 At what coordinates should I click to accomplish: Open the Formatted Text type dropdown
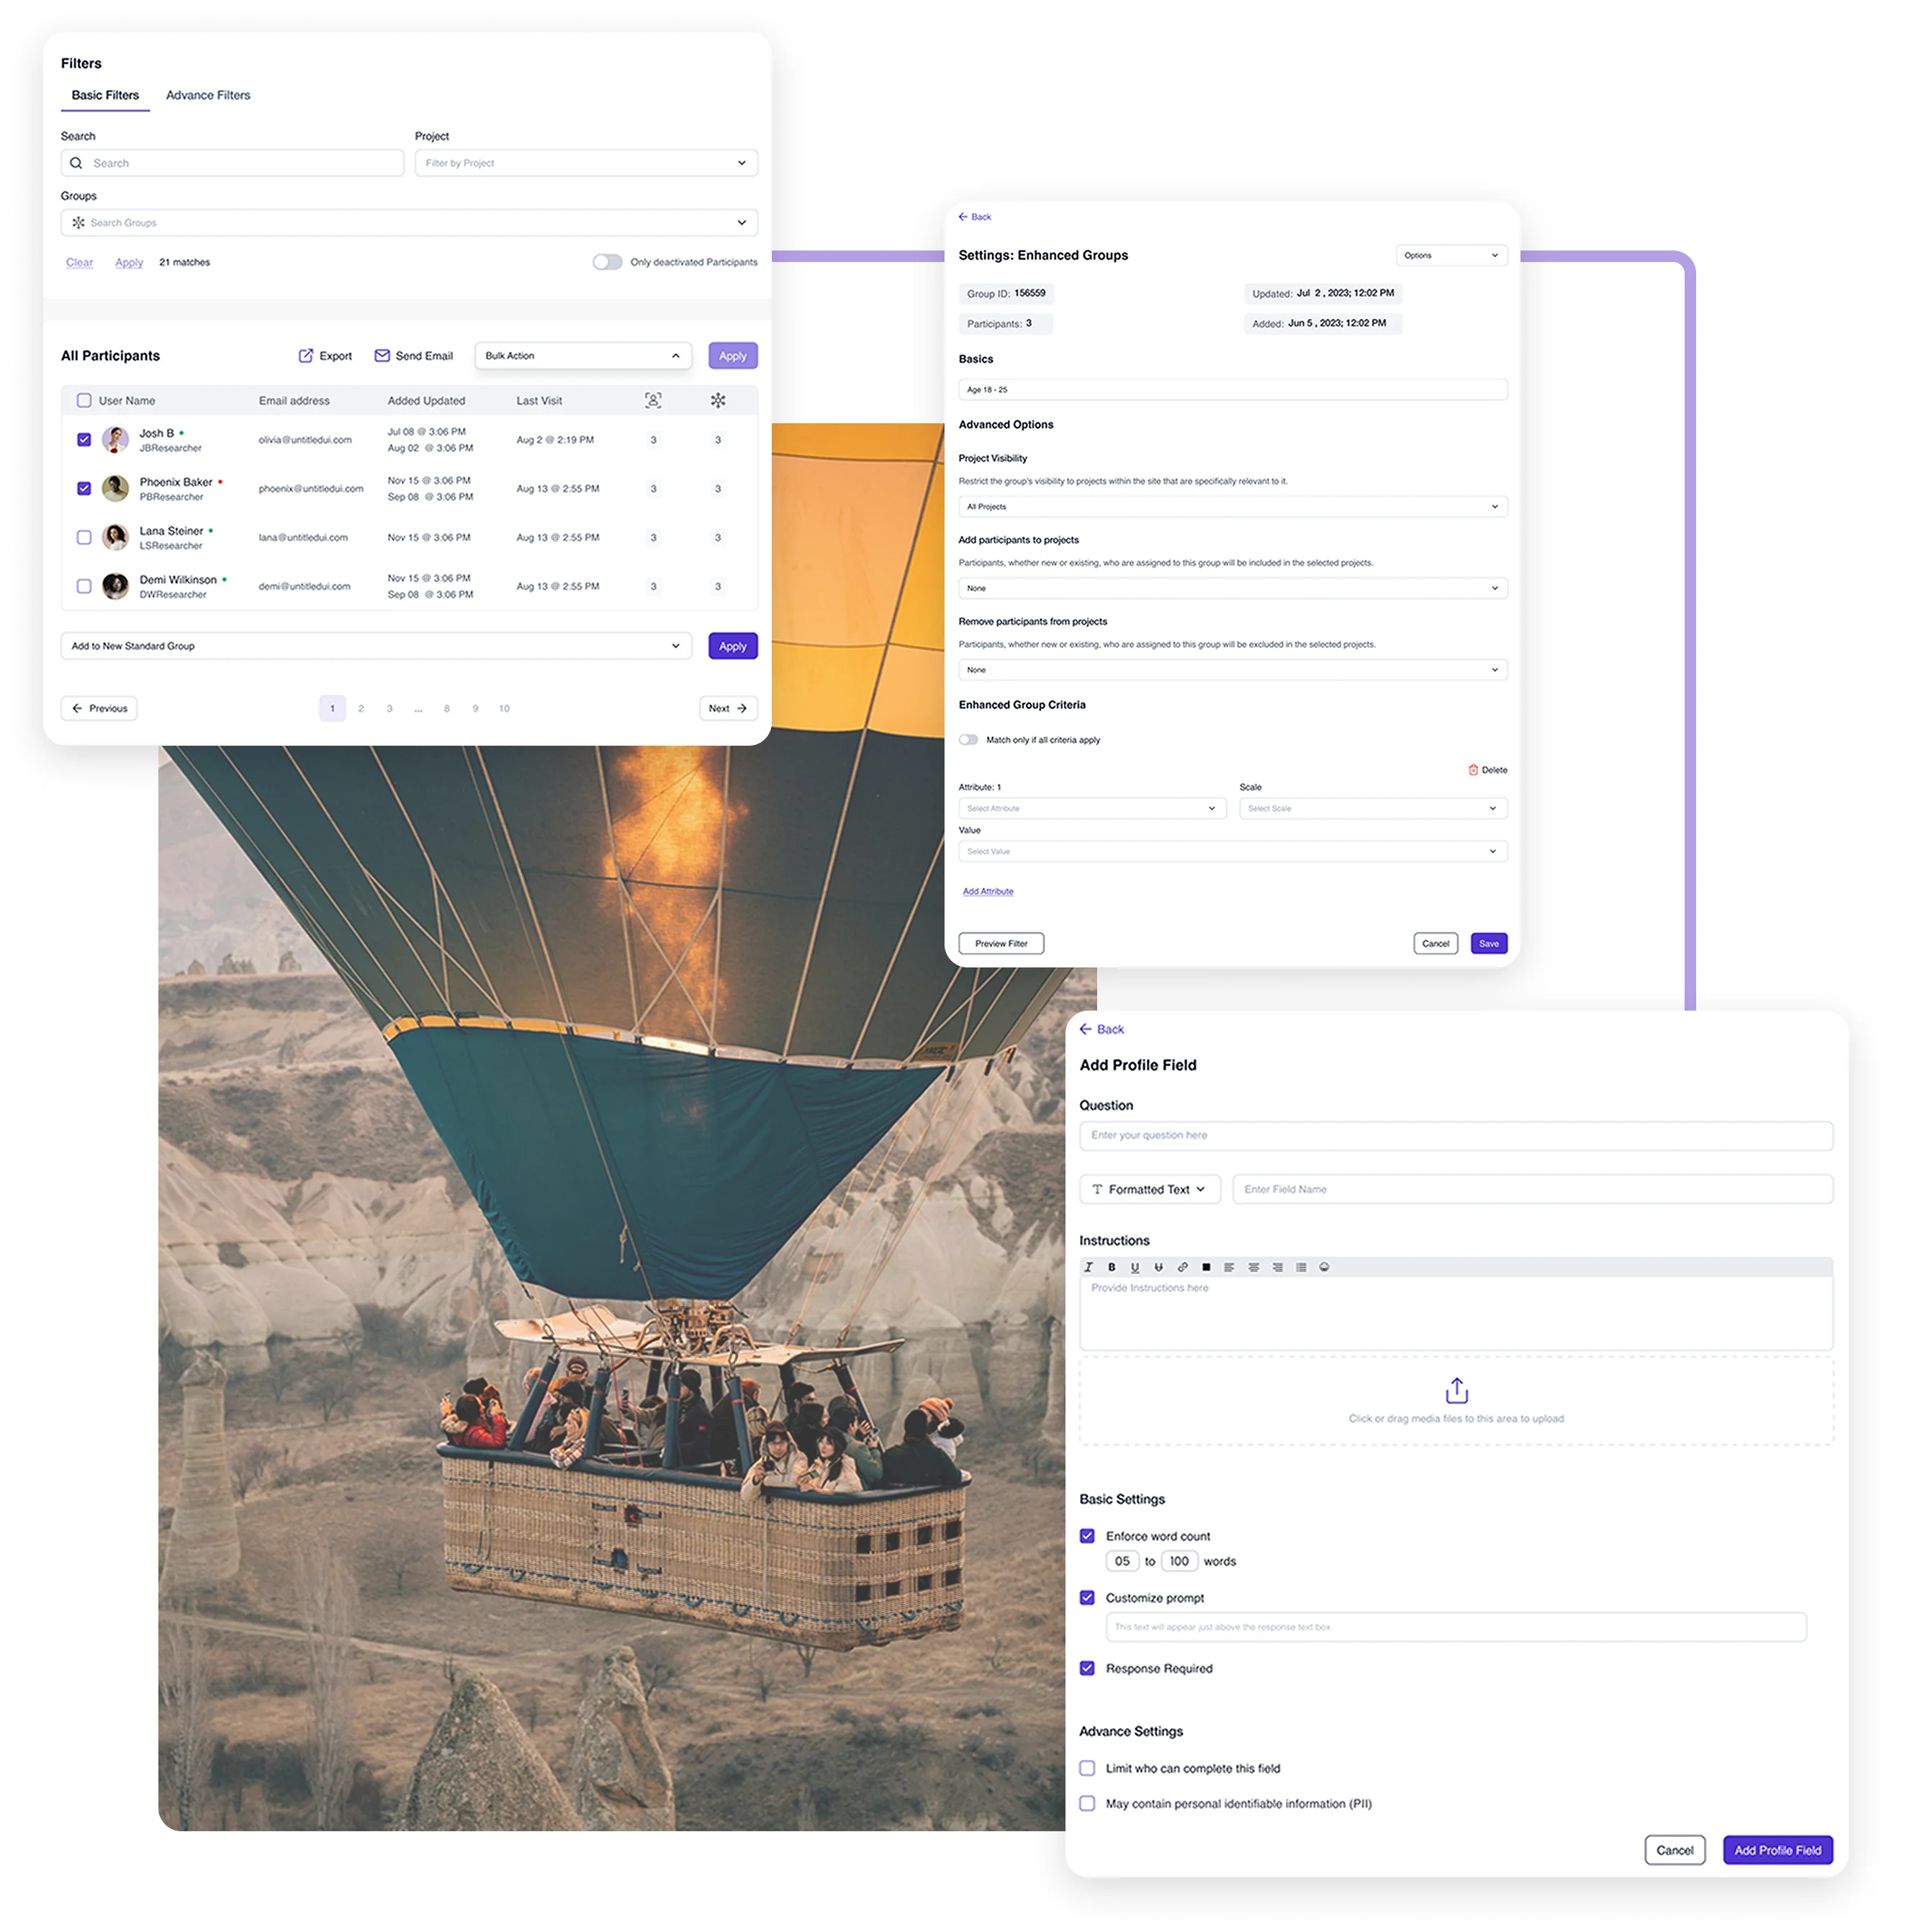coord(1149,1189)
